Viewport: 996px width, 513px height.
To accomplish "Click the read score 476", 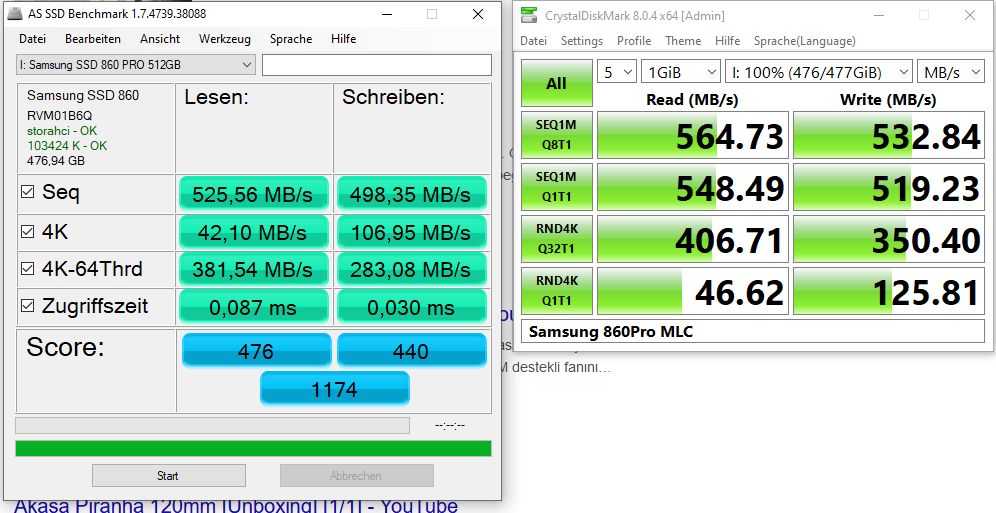I will (x=257, y=350).
